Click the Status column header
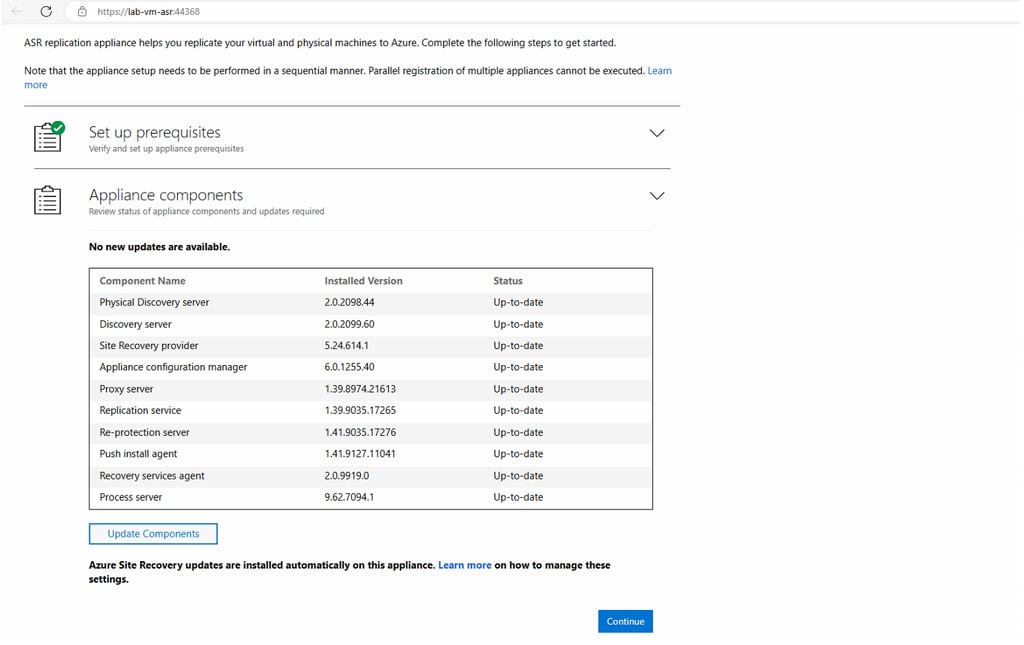This screenshot has height=645, width=1024. point(507,281)
